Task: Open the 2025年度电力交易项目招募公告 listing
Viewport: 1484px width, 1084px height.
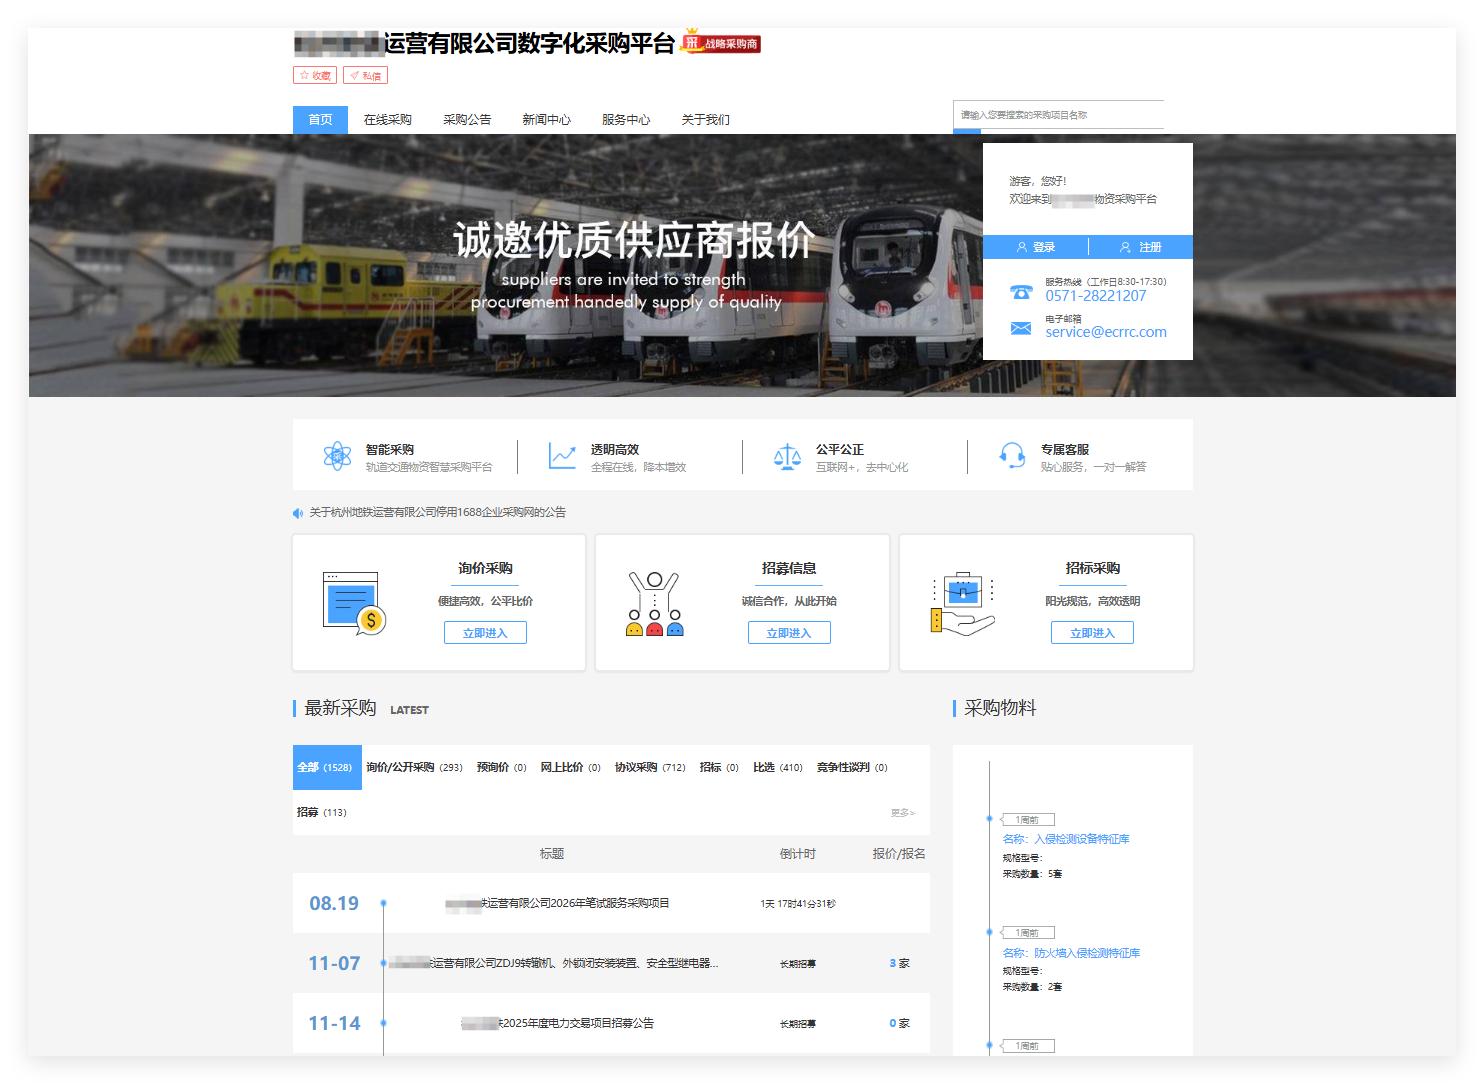Action: [x=557, y=1023]
